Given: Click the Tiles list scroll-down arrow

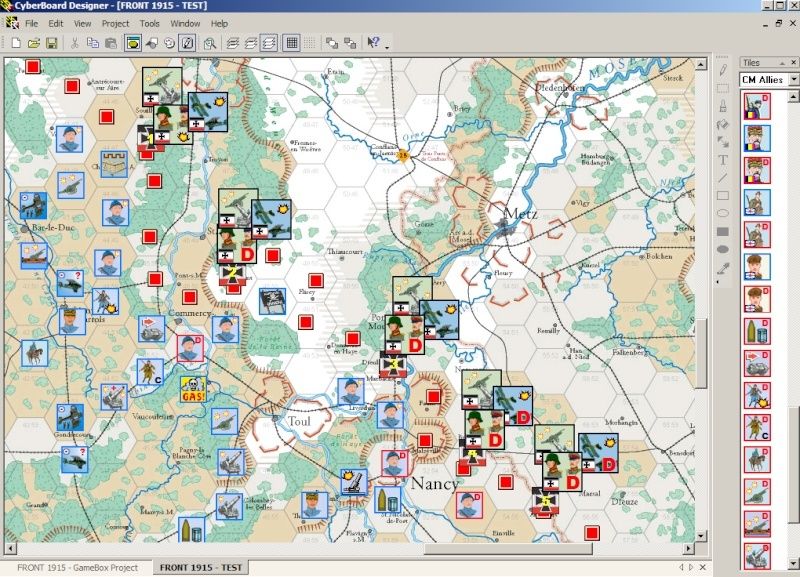Looking at the screenshot, I should click(794, 564).
